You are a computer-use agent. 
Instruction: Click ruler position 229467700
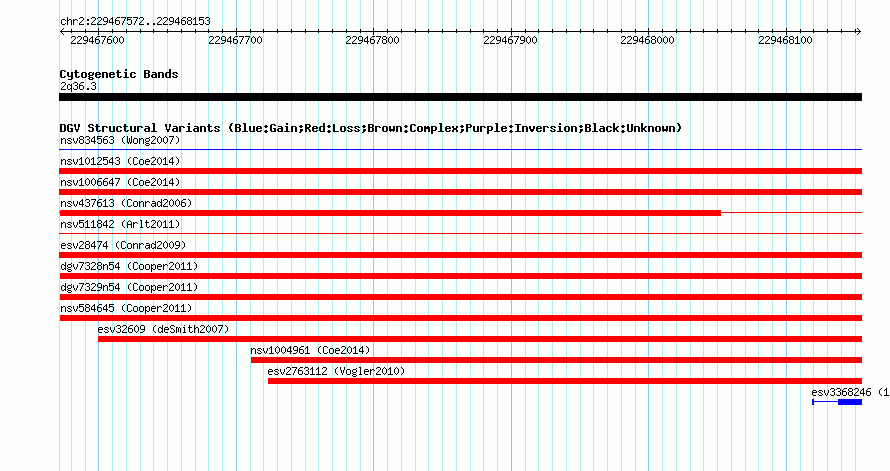tap(236, 40)
